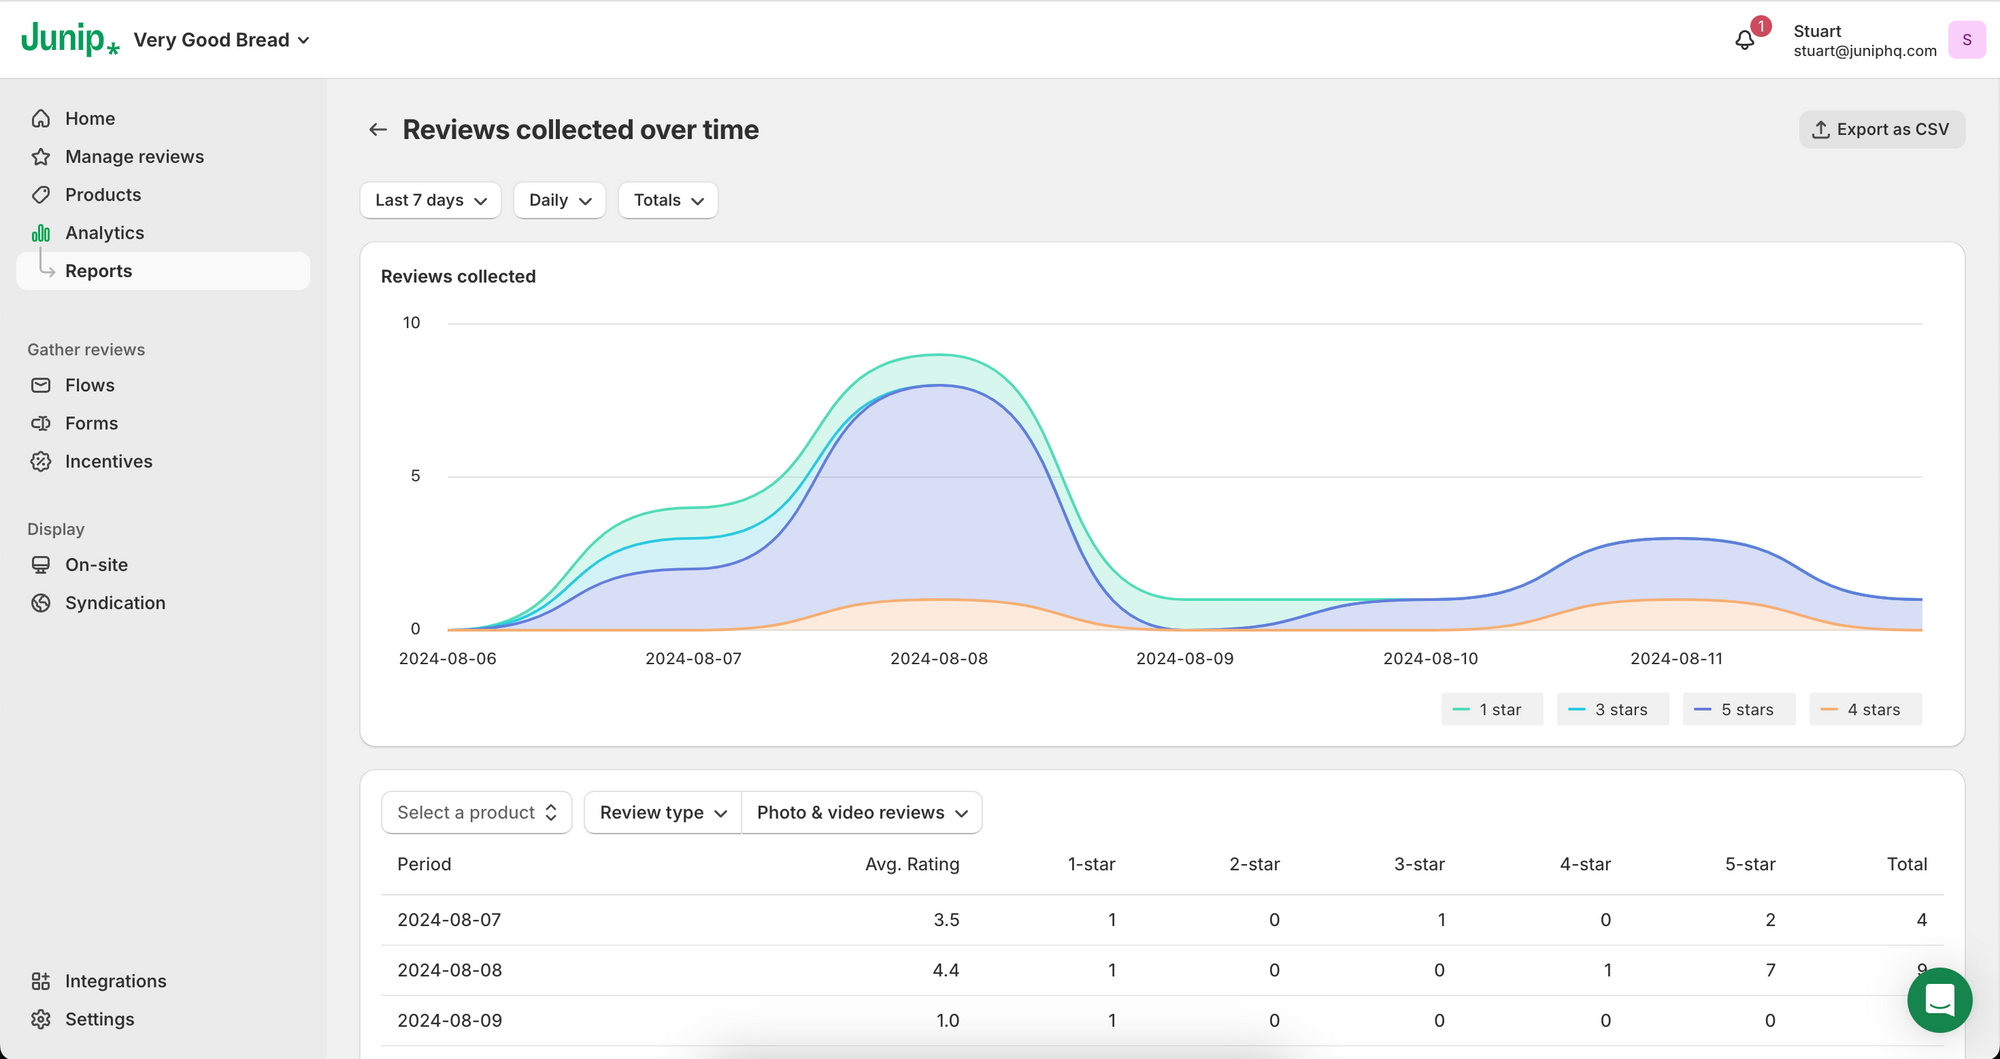Screen dimensions: 2000x1059
Task: Open the notifications bell
Action: point(1745,40)
